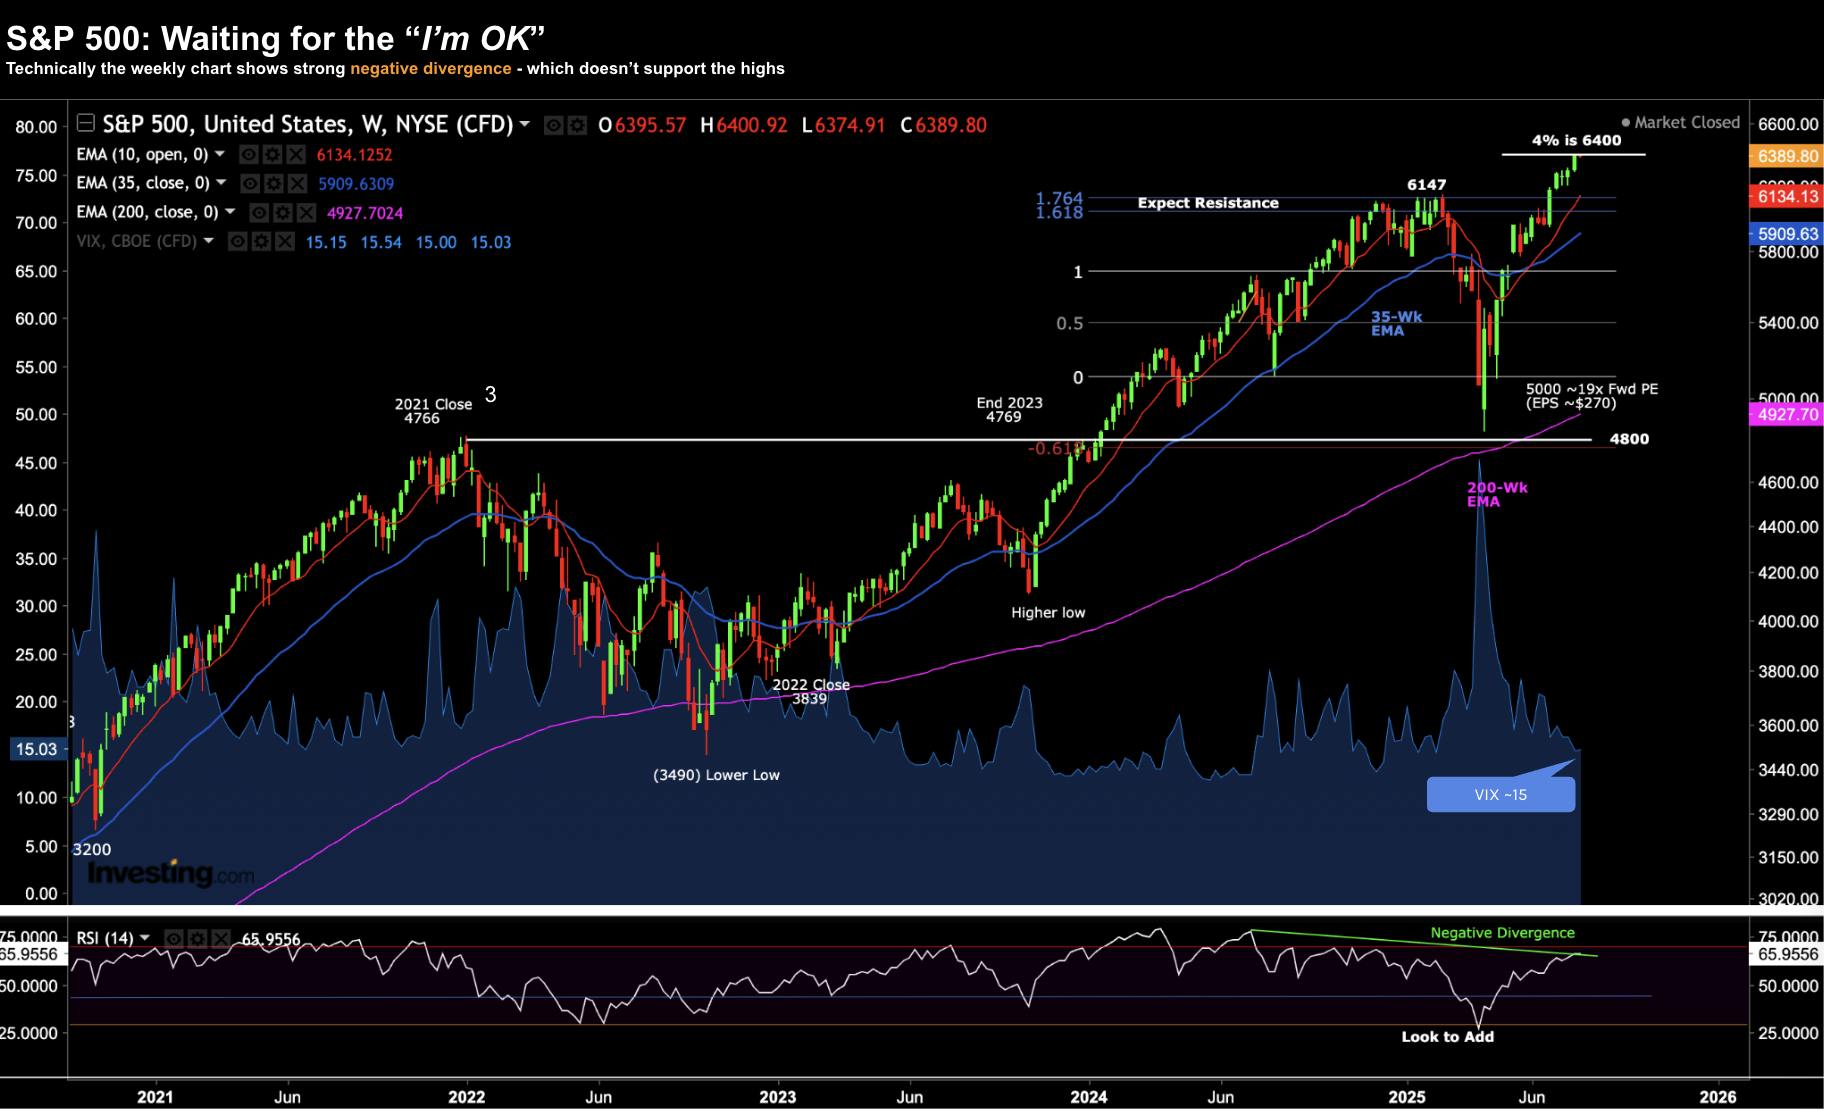Open settings for the S&P 500 series
The height and width of the screenshot is (1112, 1824).
[x=577, y=125]
